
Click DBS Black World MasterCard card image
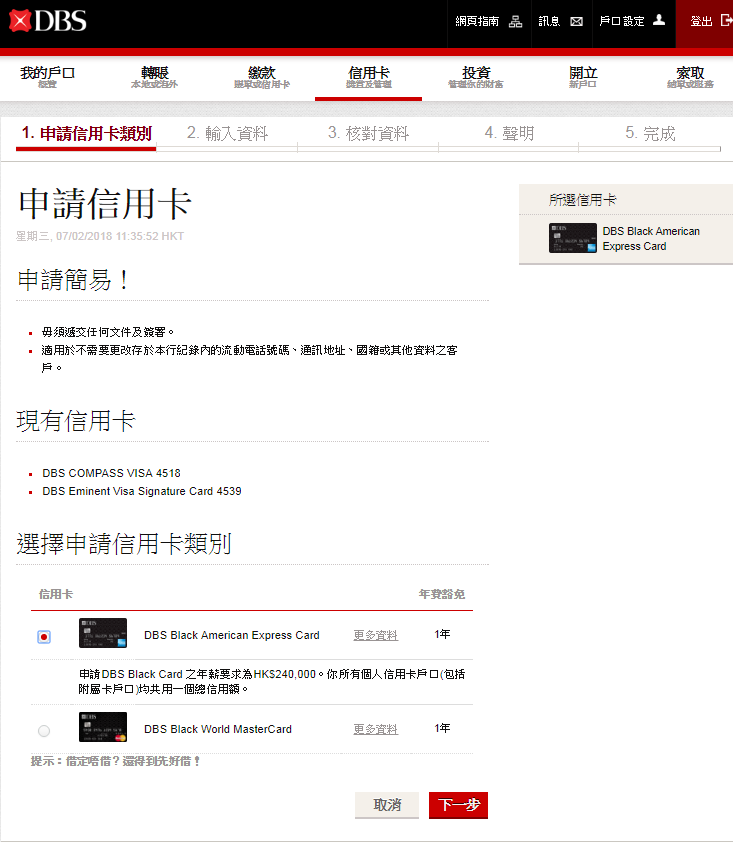tap(103, 728)
